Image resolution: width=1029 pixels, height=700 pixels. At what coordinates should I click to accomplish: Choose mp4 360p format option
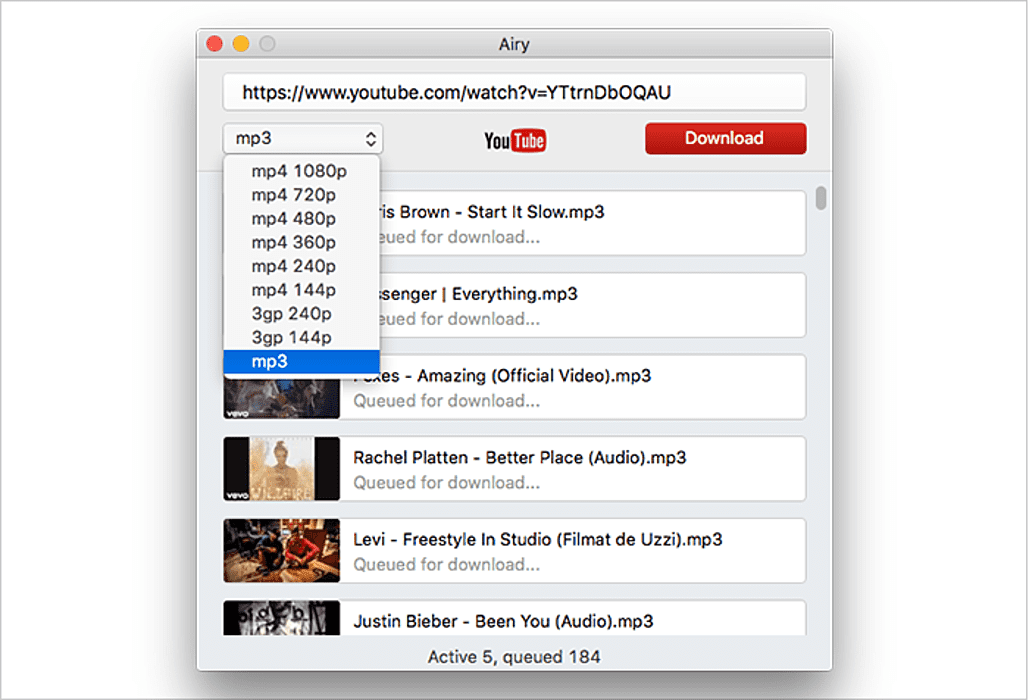pyautogui.click(x=301, y=242)
